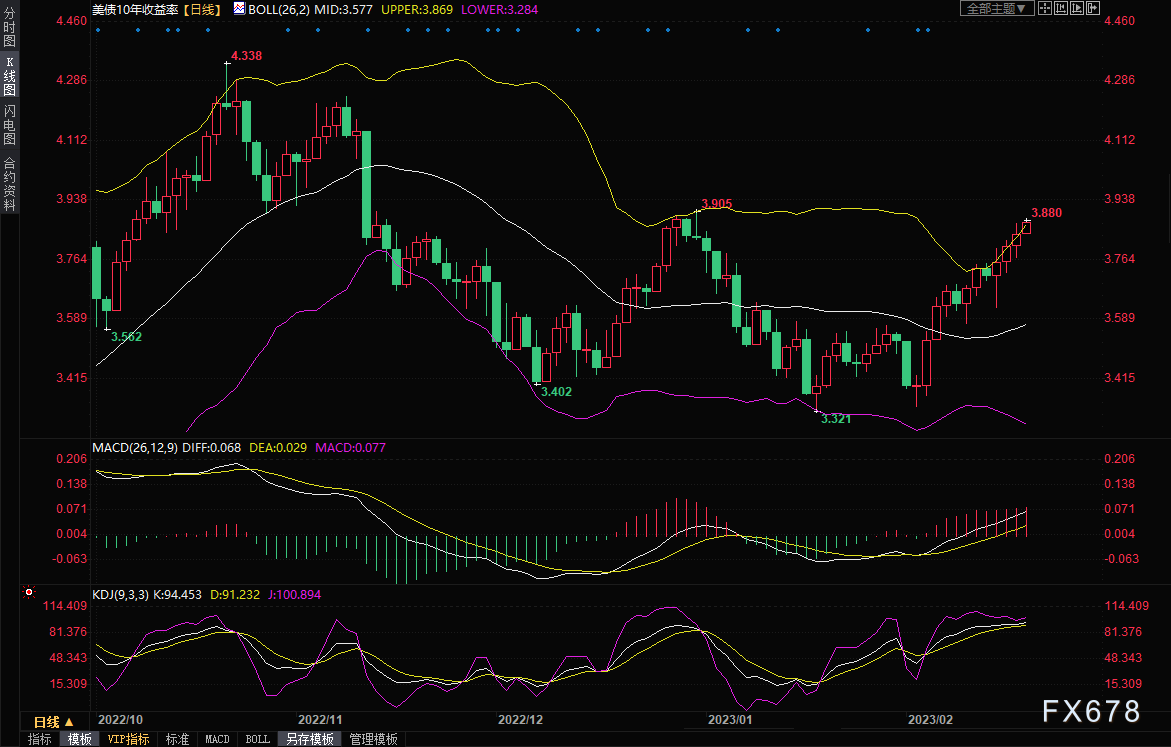Click 另存模板 to save template
The width and height of the screenshot is (1171, 747).
tap(310, 739)
